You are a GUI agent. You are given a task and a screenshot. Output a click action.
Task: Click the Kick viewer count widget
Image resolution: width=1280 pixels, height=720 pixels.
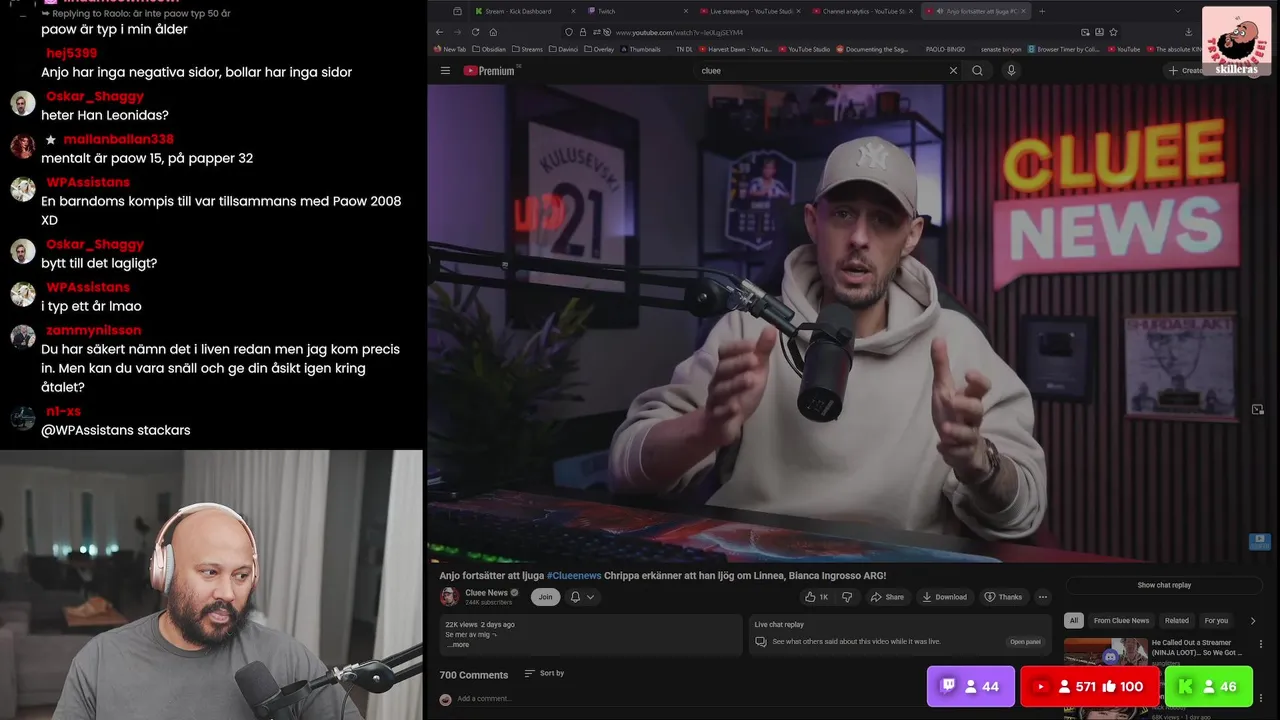point(1209,687)
